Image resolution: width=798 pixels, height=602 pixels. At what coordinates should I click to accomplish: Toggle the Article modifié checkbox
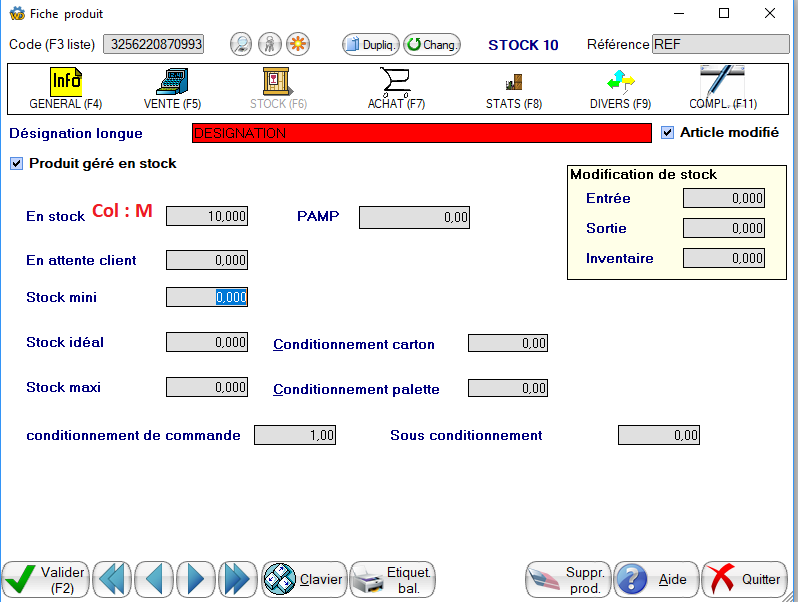coord(669,132)
